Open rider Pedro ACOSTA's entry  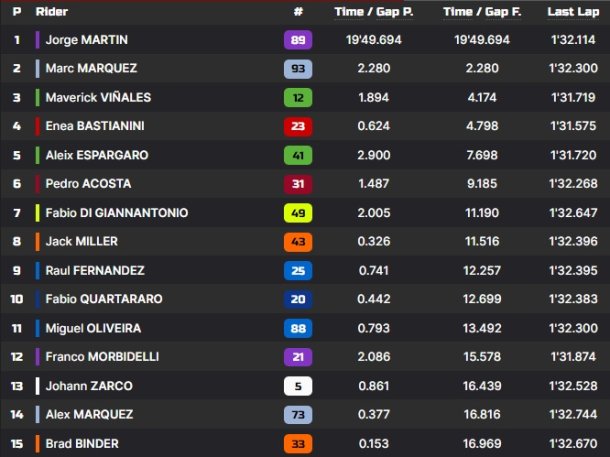click(x=88, y=184)
